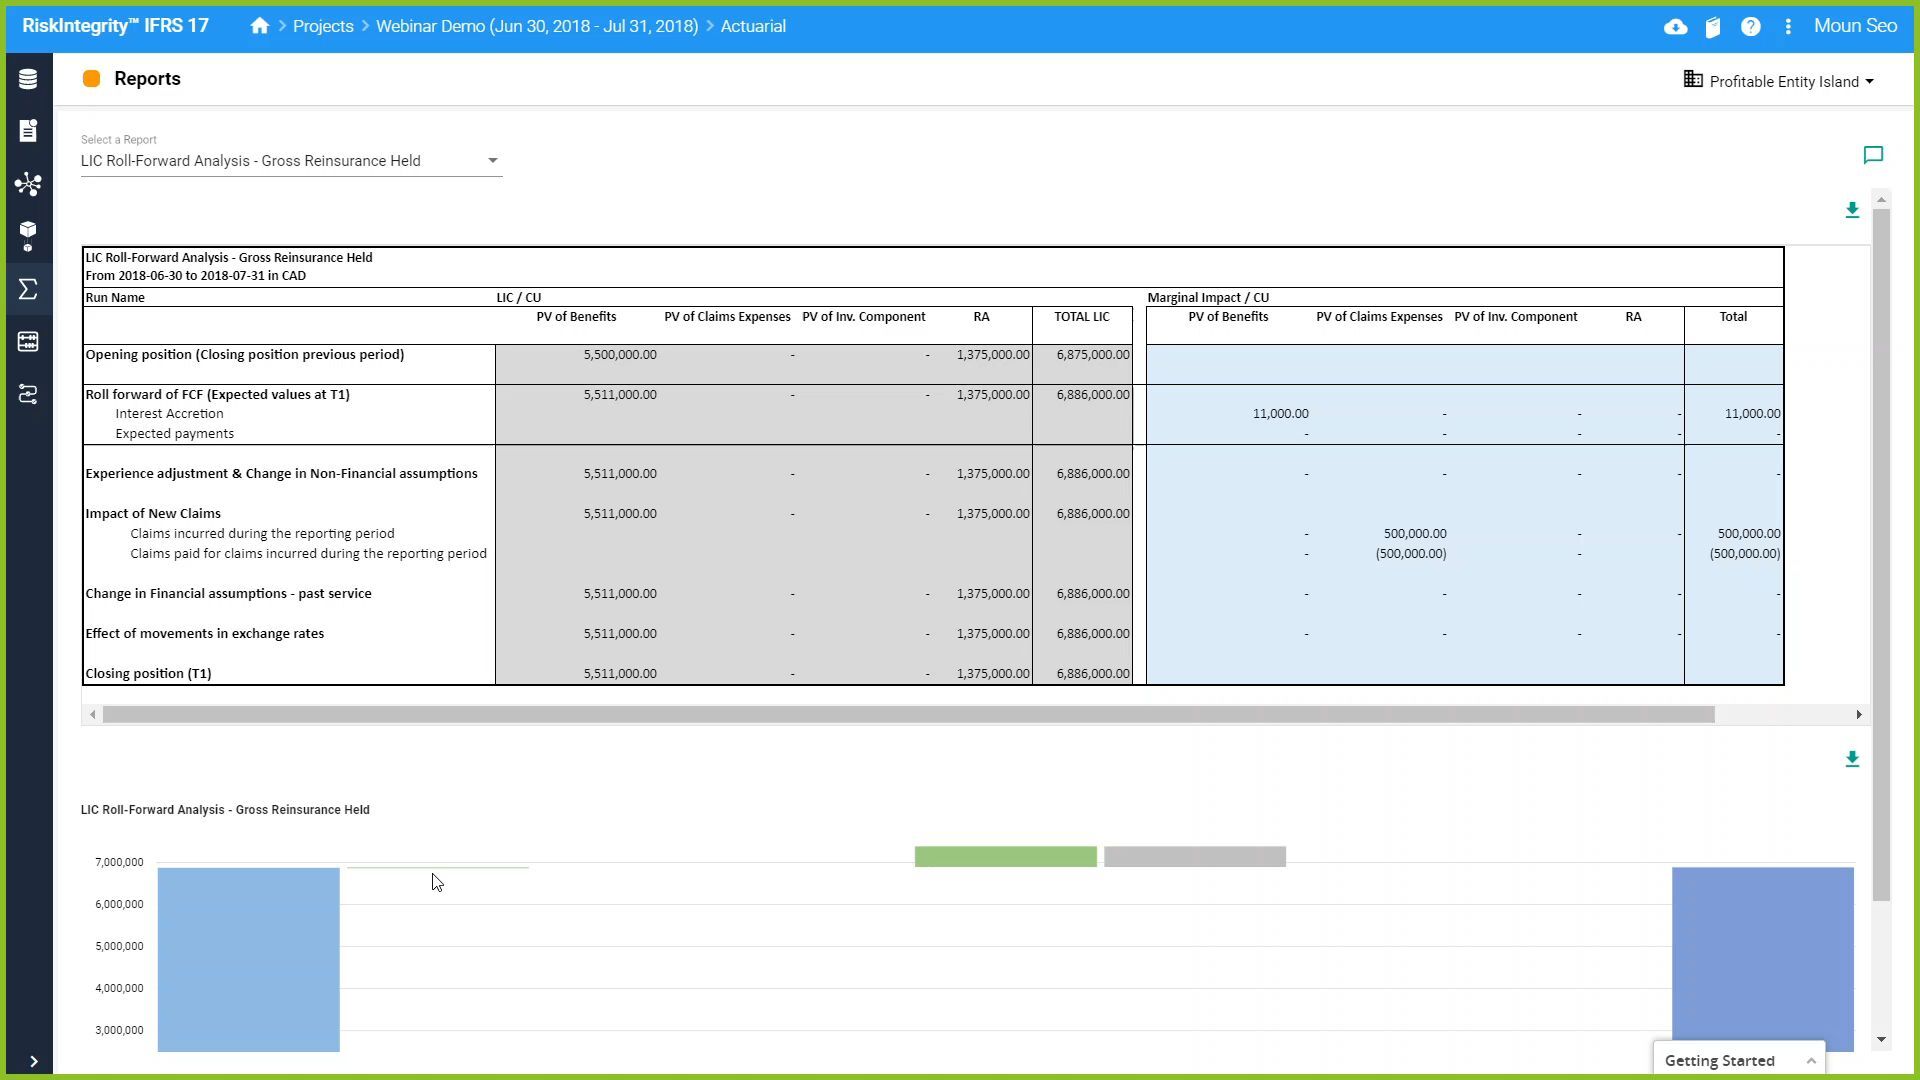Open the workflow routing sidebar icon

(x=28, y=395)
